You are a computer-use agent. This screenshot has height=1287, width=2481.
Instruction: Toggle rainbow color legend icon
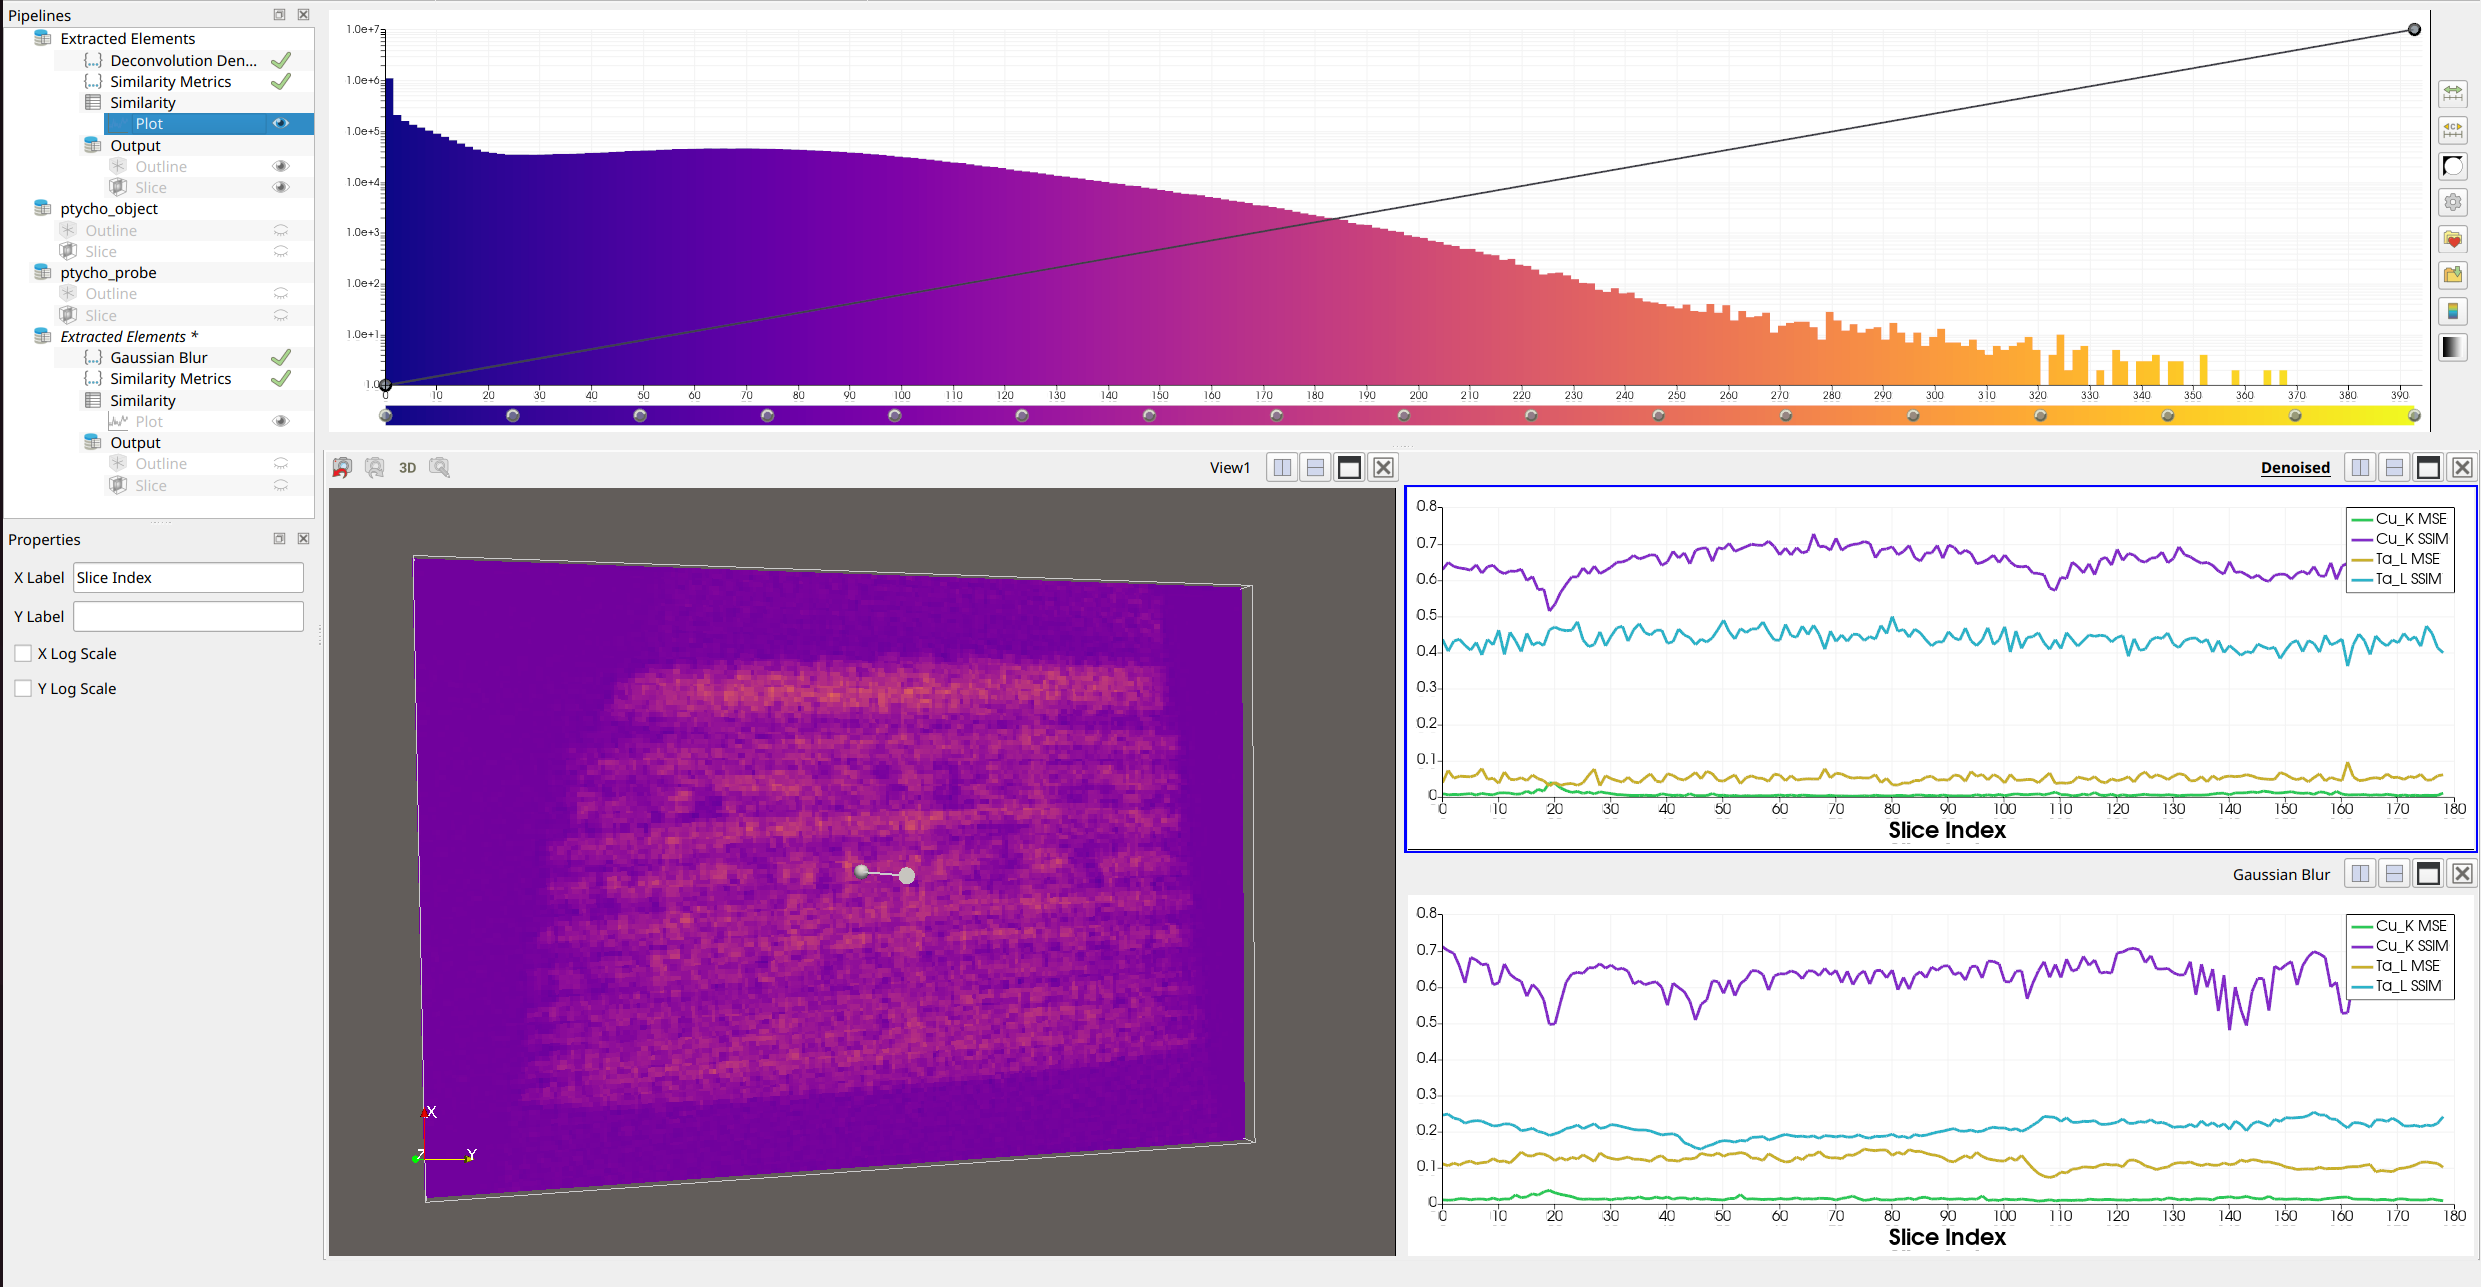[2453, 311]
